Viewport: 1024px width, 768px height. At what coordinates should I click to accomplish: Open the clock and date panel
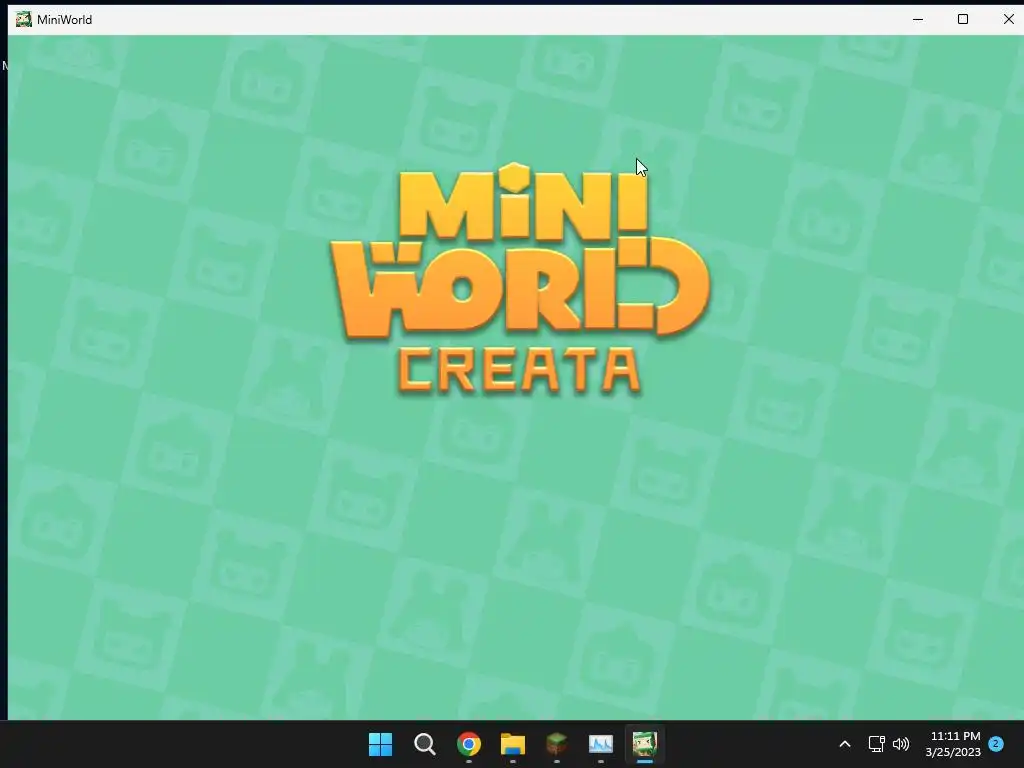[x=953, y=744]
